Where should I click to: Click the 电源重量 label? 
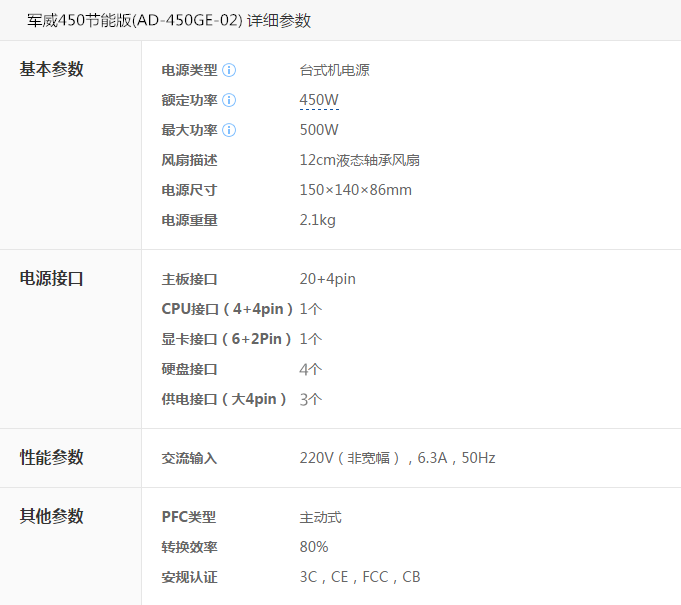pyautogui.click(x=189, y=220)
